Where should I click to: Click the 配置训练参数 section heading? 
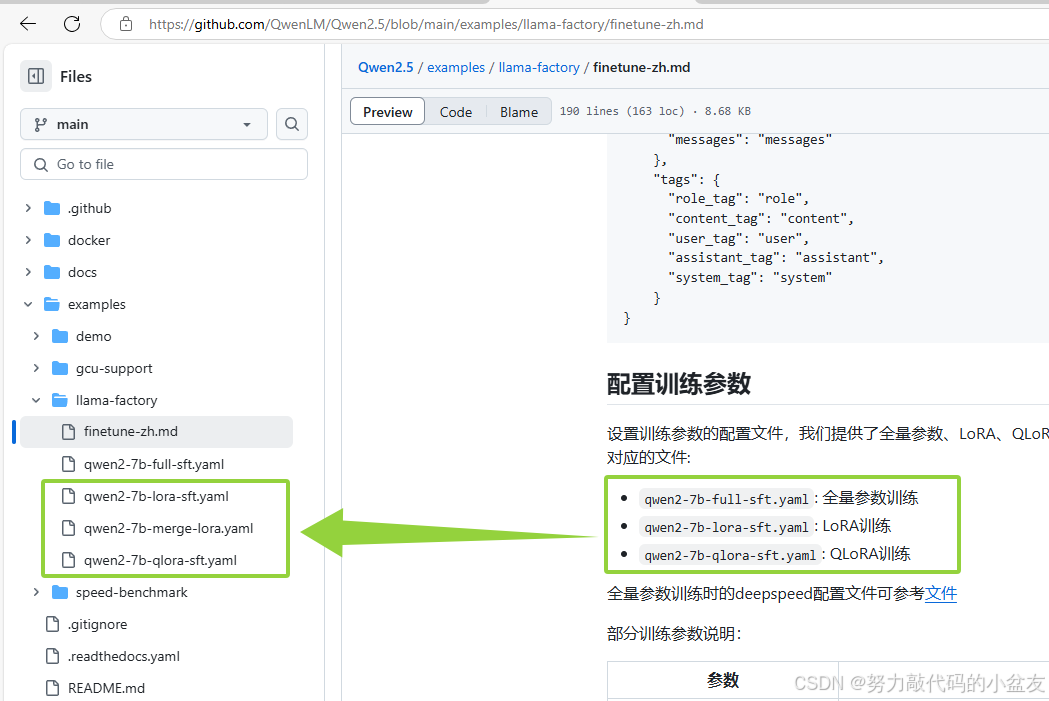(678, 384)
